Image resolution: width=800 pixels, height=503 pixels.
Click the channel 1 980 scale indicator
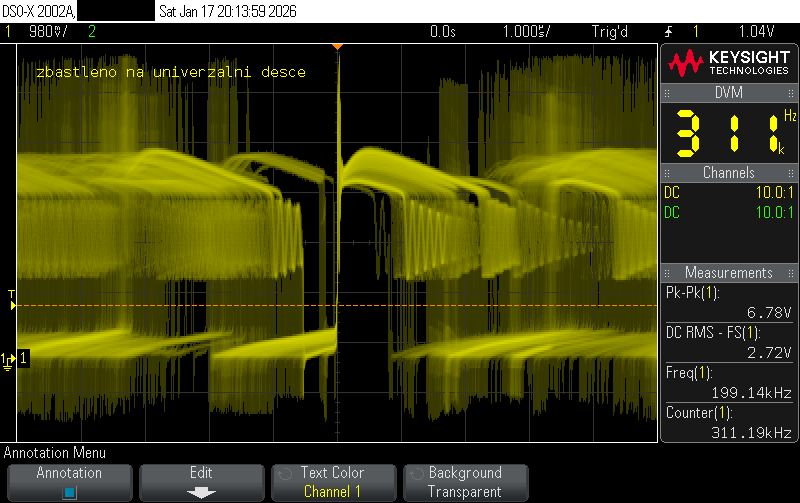click(46, 31)
